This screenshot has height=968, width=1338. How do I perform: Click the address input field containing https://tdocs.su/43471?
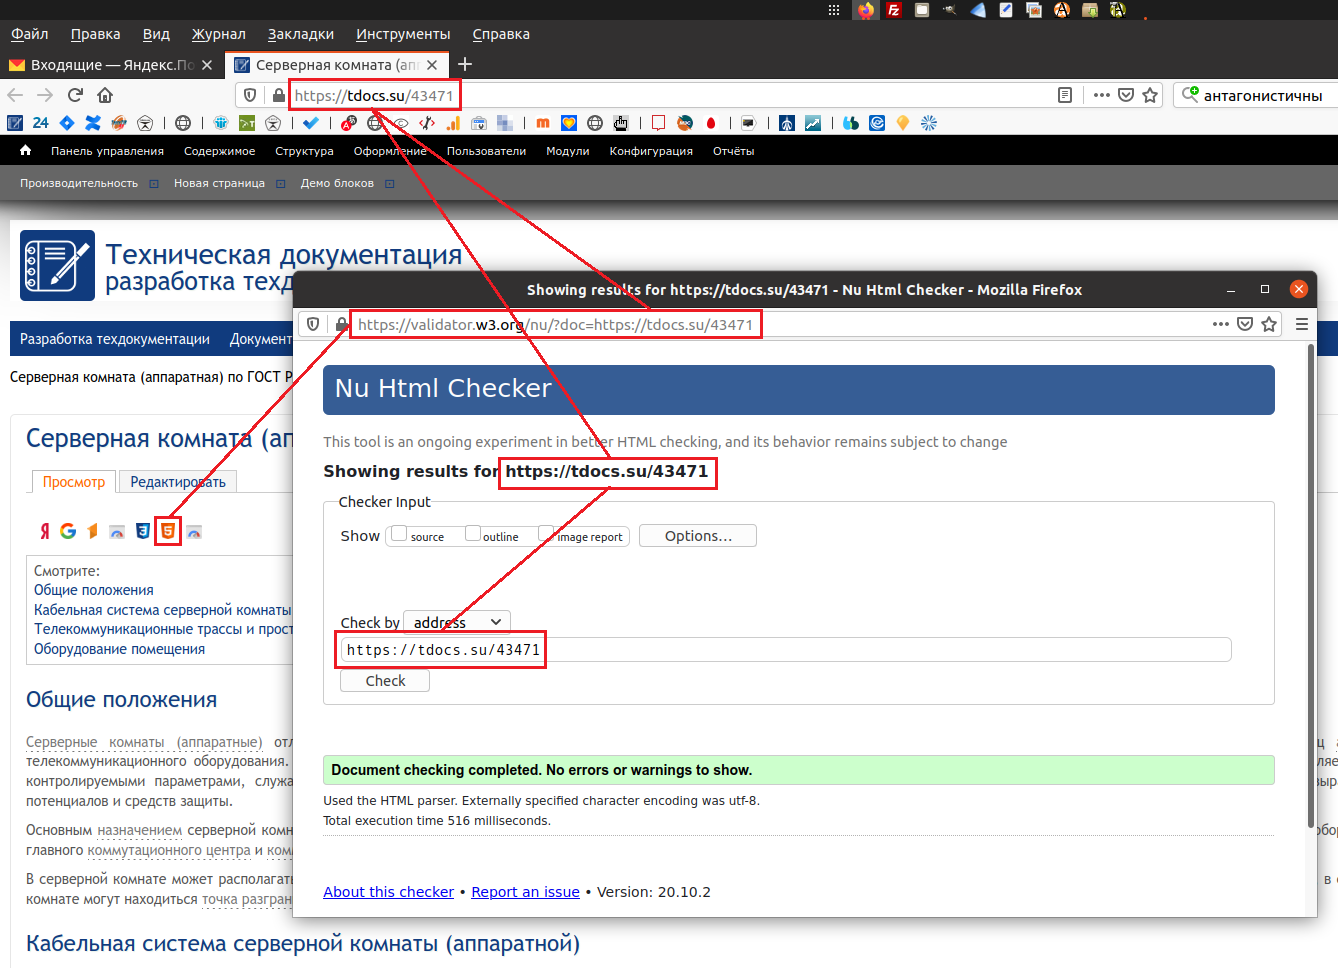786,650
